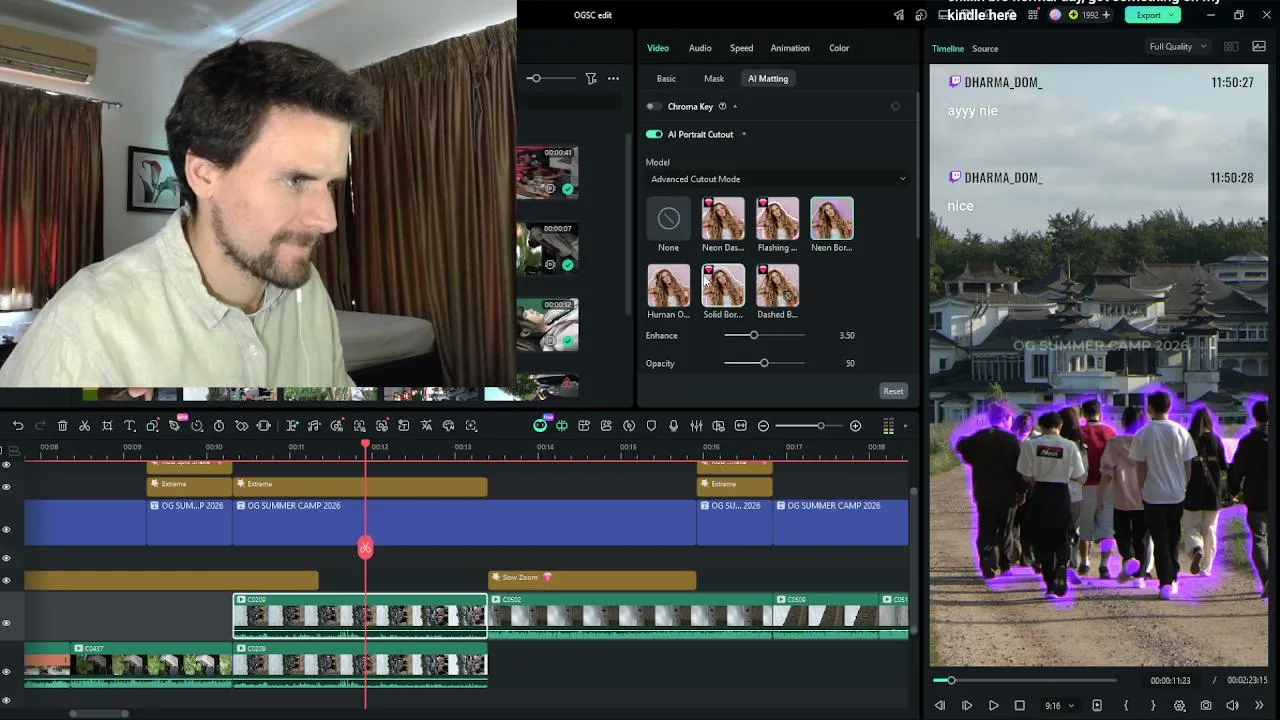Hide the C0209 upper video track

(6, 622)
